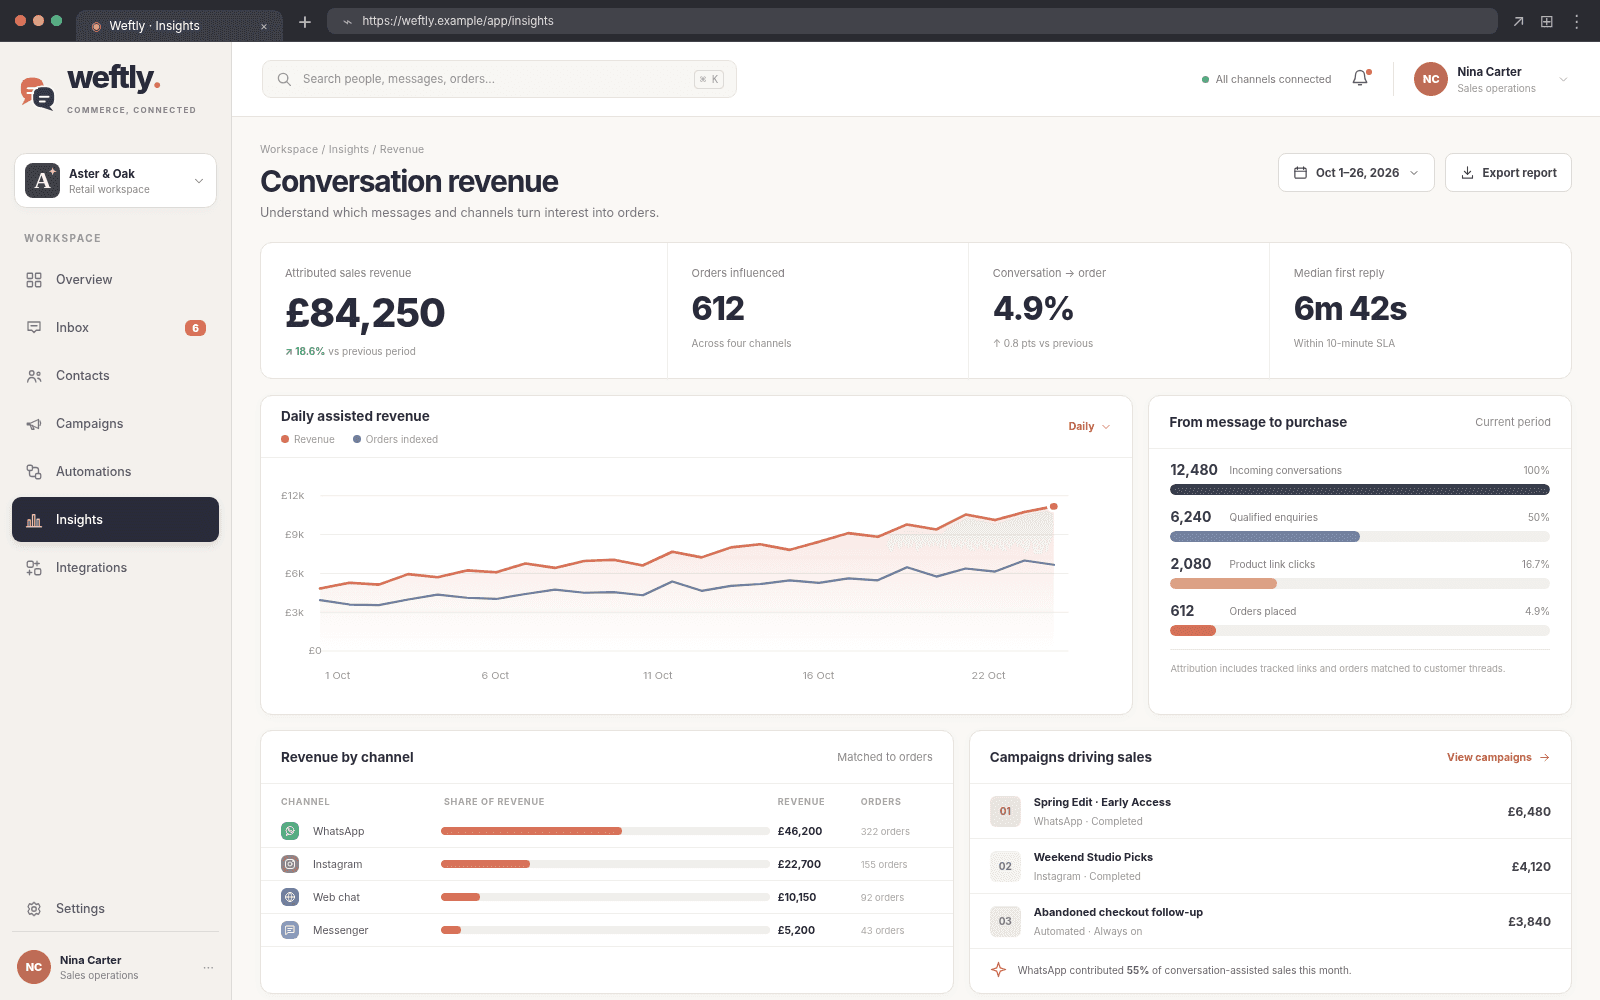The height and width of the screenshot is (1000, 1600).
Task: Click the Instagram channel icon
Action: point(290,864)
